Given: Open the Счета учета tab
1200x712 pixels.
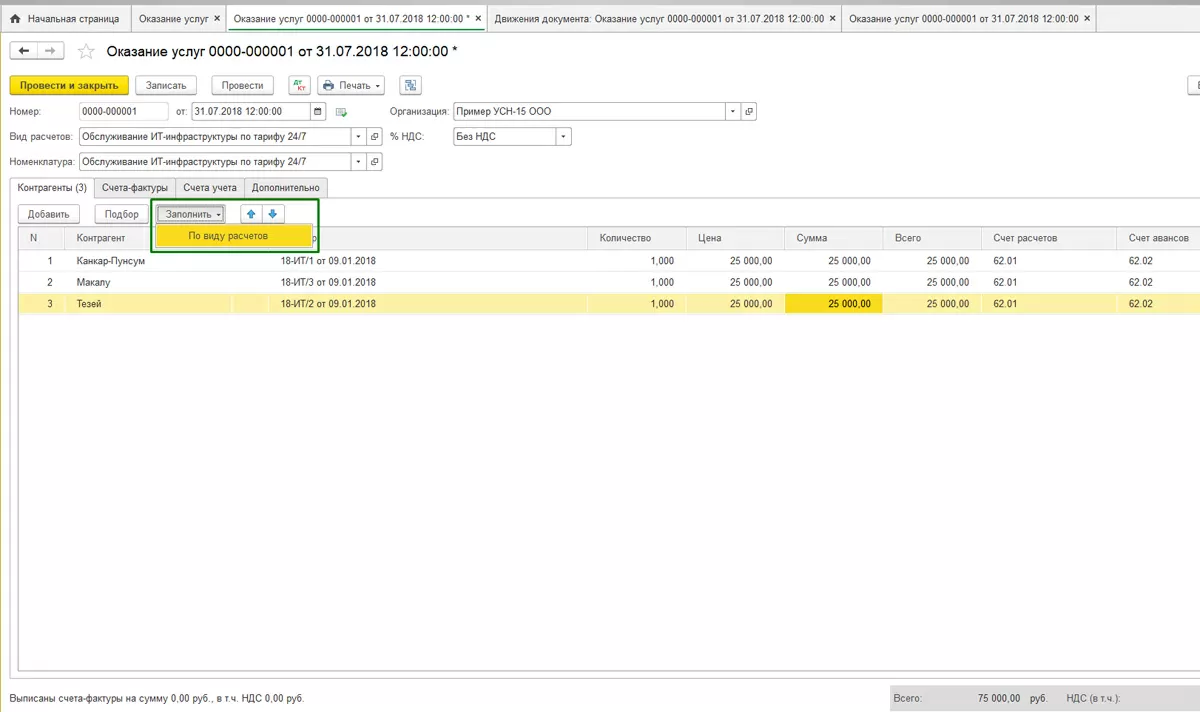Looking at the screenshot, I should pos(210,188).
